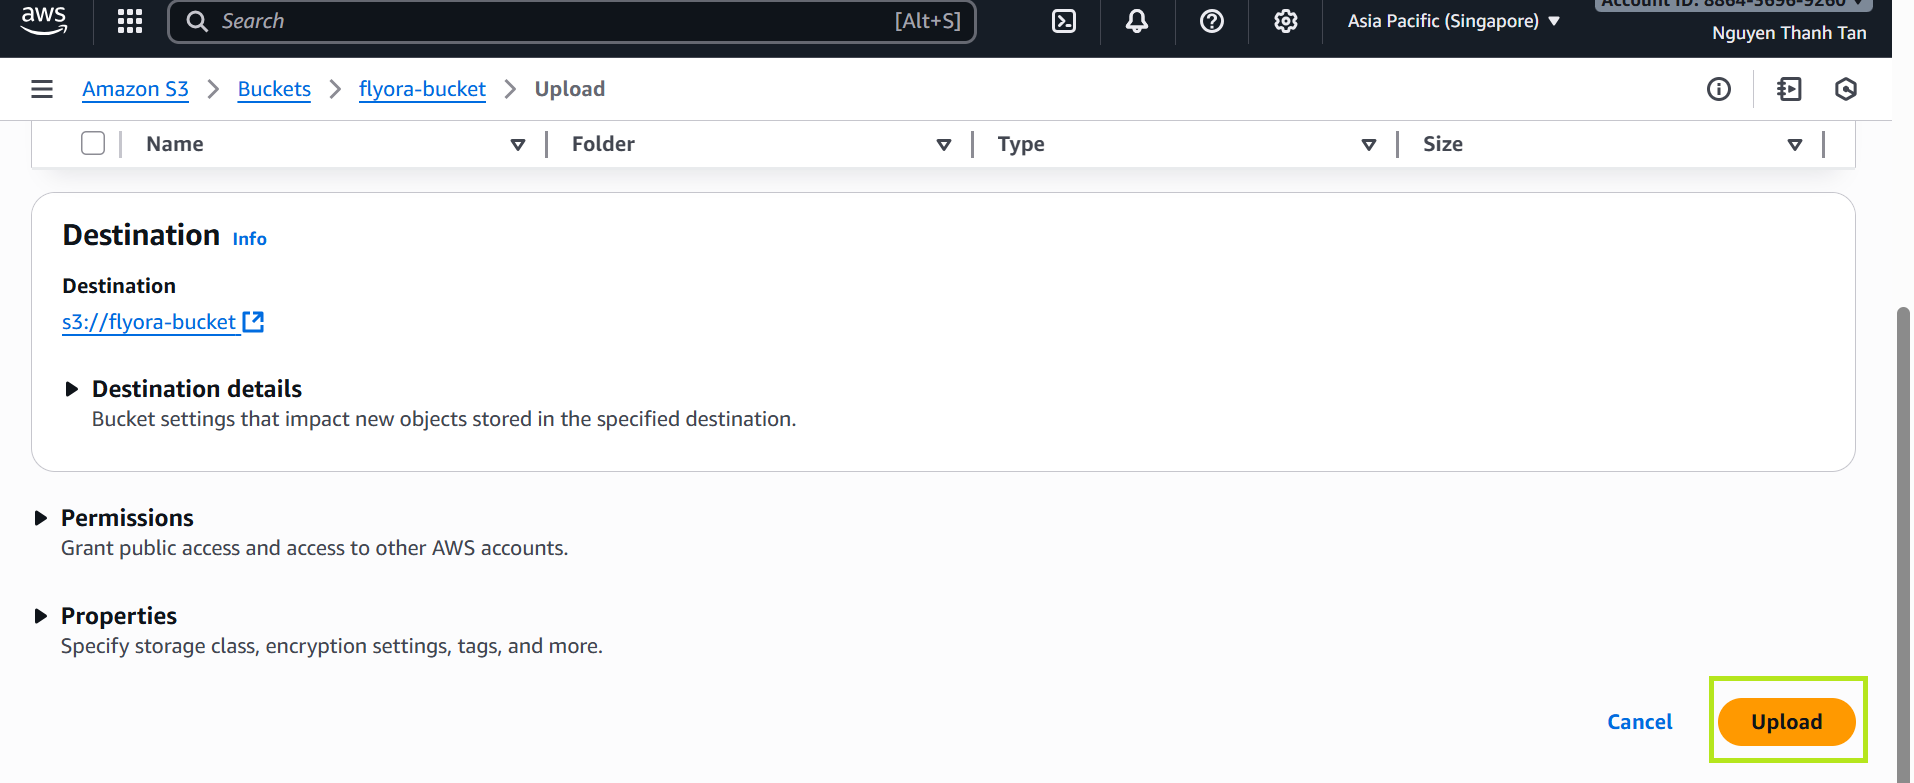The width and height of the screenshot is (1914, 783).
Task: Open the help question mark menu
Action: tap(1211, 21)
